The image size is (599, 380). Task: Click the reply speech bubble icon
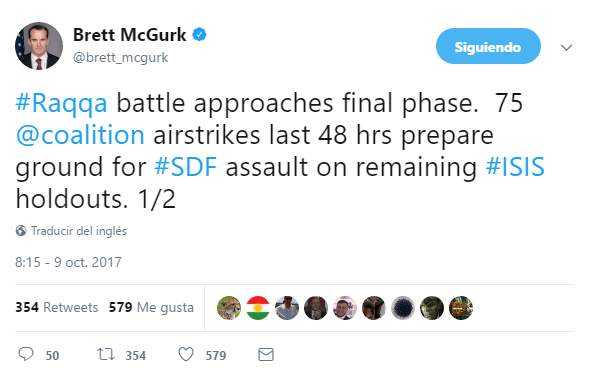point(26,354)
